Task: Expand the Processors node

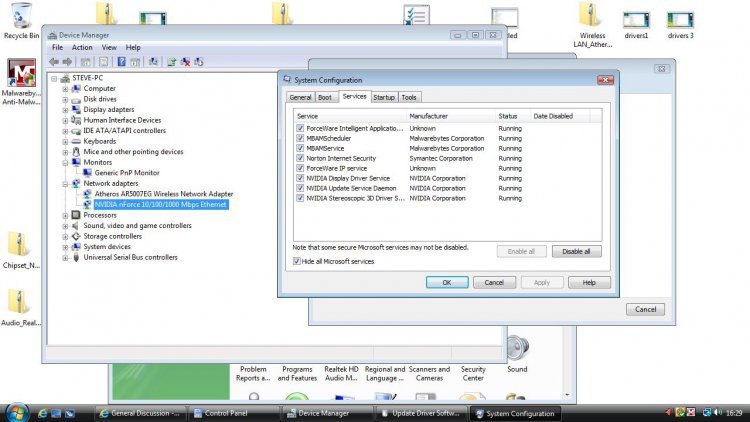Action: coord(65,215)
